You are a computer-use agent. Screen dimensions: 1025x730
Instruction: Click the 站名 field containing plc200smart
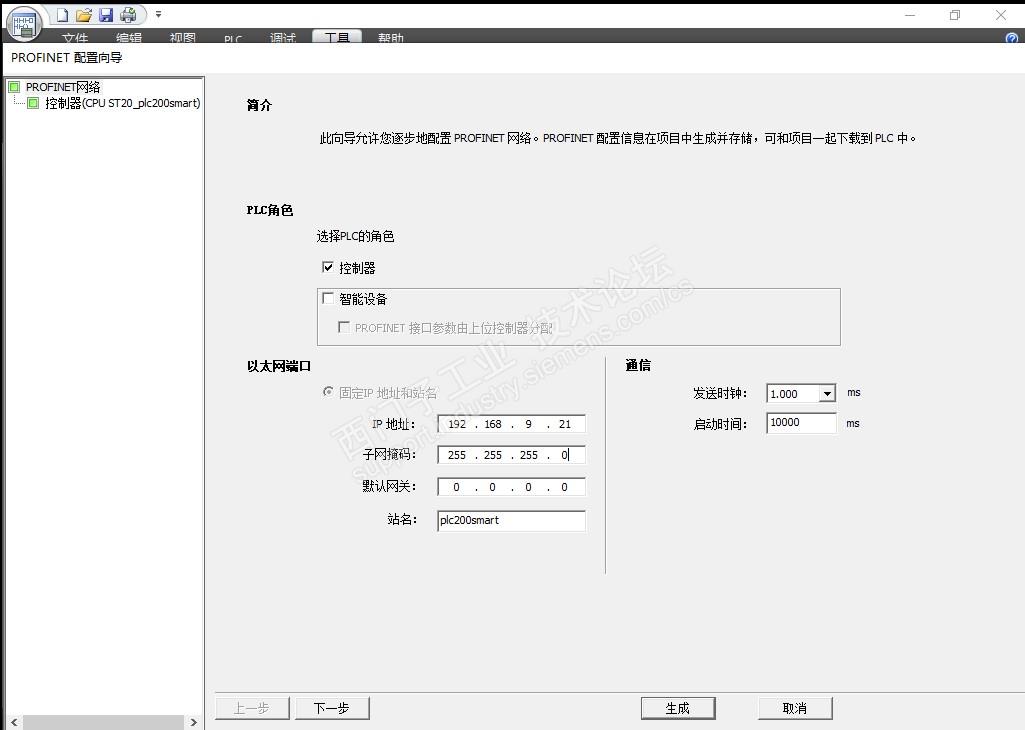pyautogui.click(x=511, y=520)
